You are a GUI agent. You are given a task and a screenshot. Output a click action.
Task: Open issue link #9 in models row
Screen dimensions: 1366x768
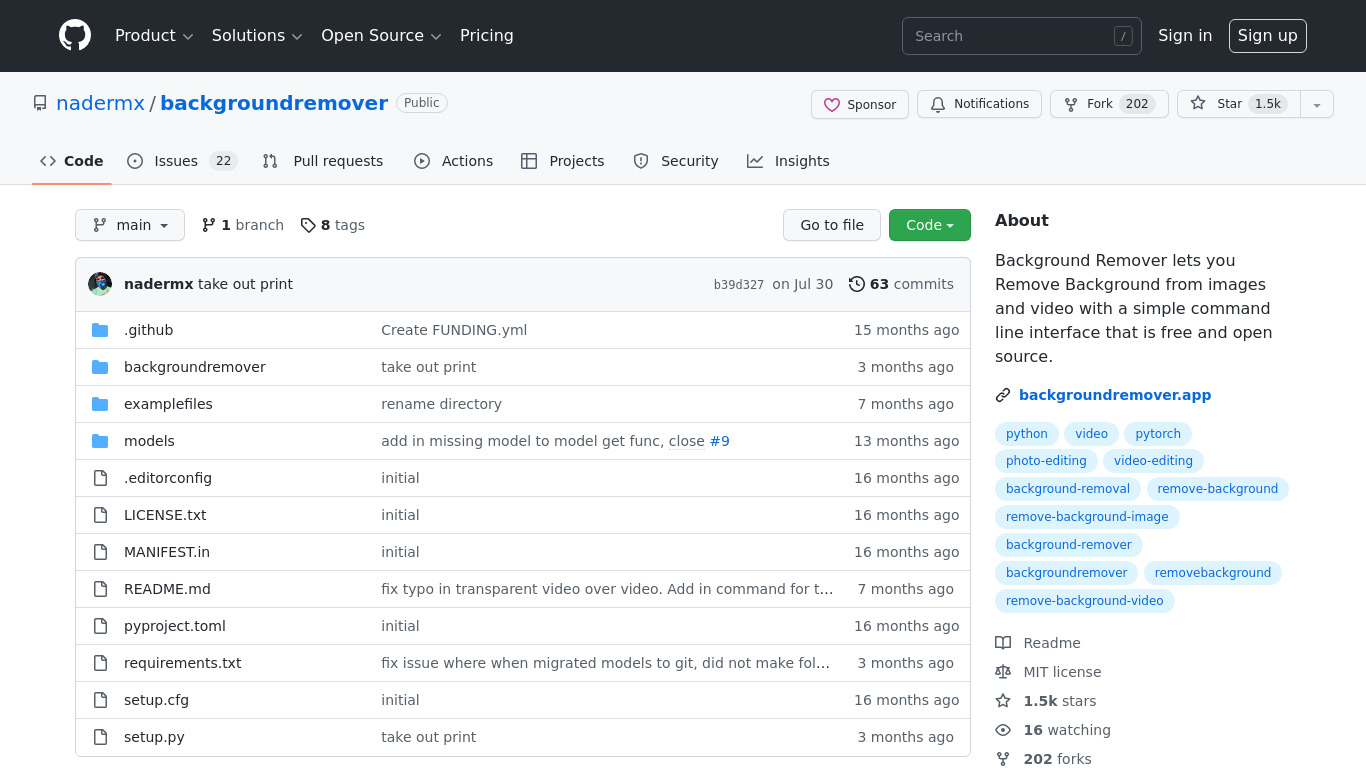tap(719, 441)
